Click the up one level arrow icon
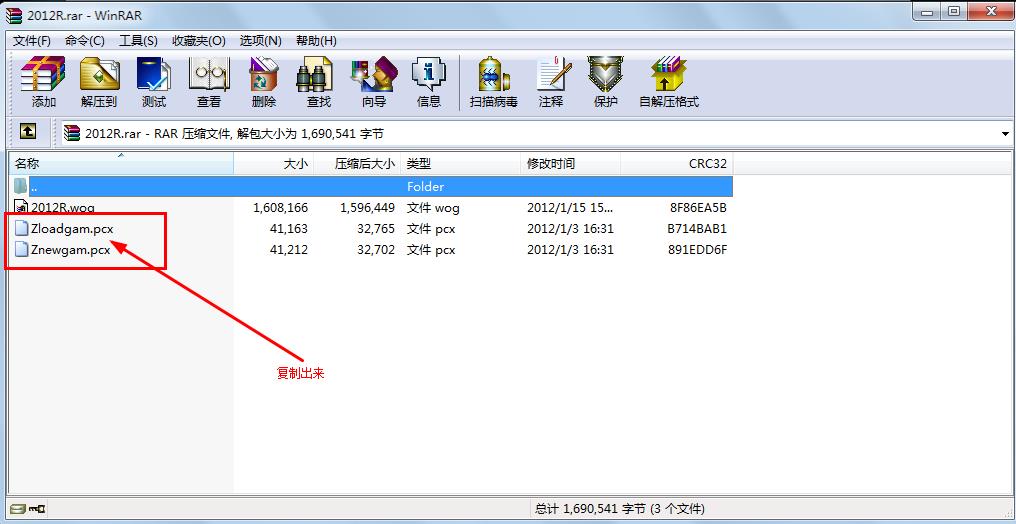This screenshot has height=524, width=1016. tap(27, 132)
